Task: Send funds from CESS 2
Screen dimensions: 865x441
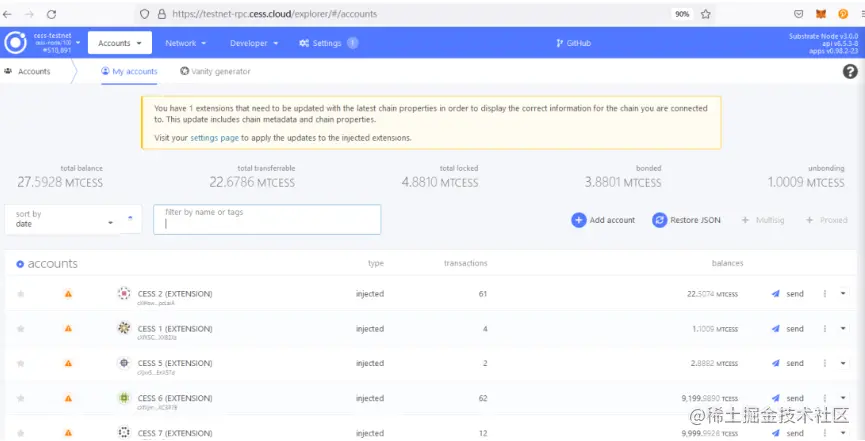Action: click(788, 294)
